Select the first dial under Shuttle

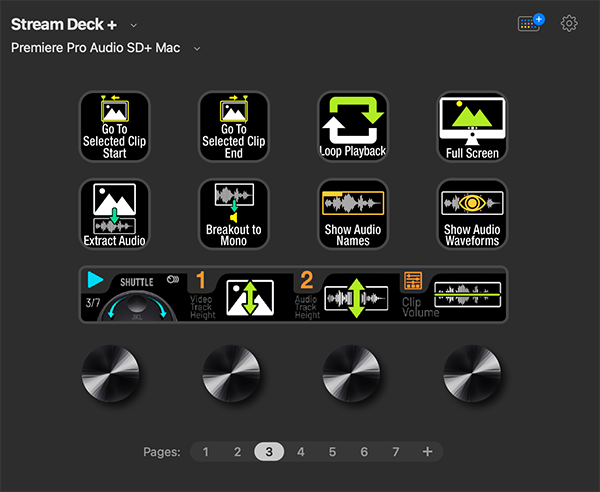click(111, 373)
